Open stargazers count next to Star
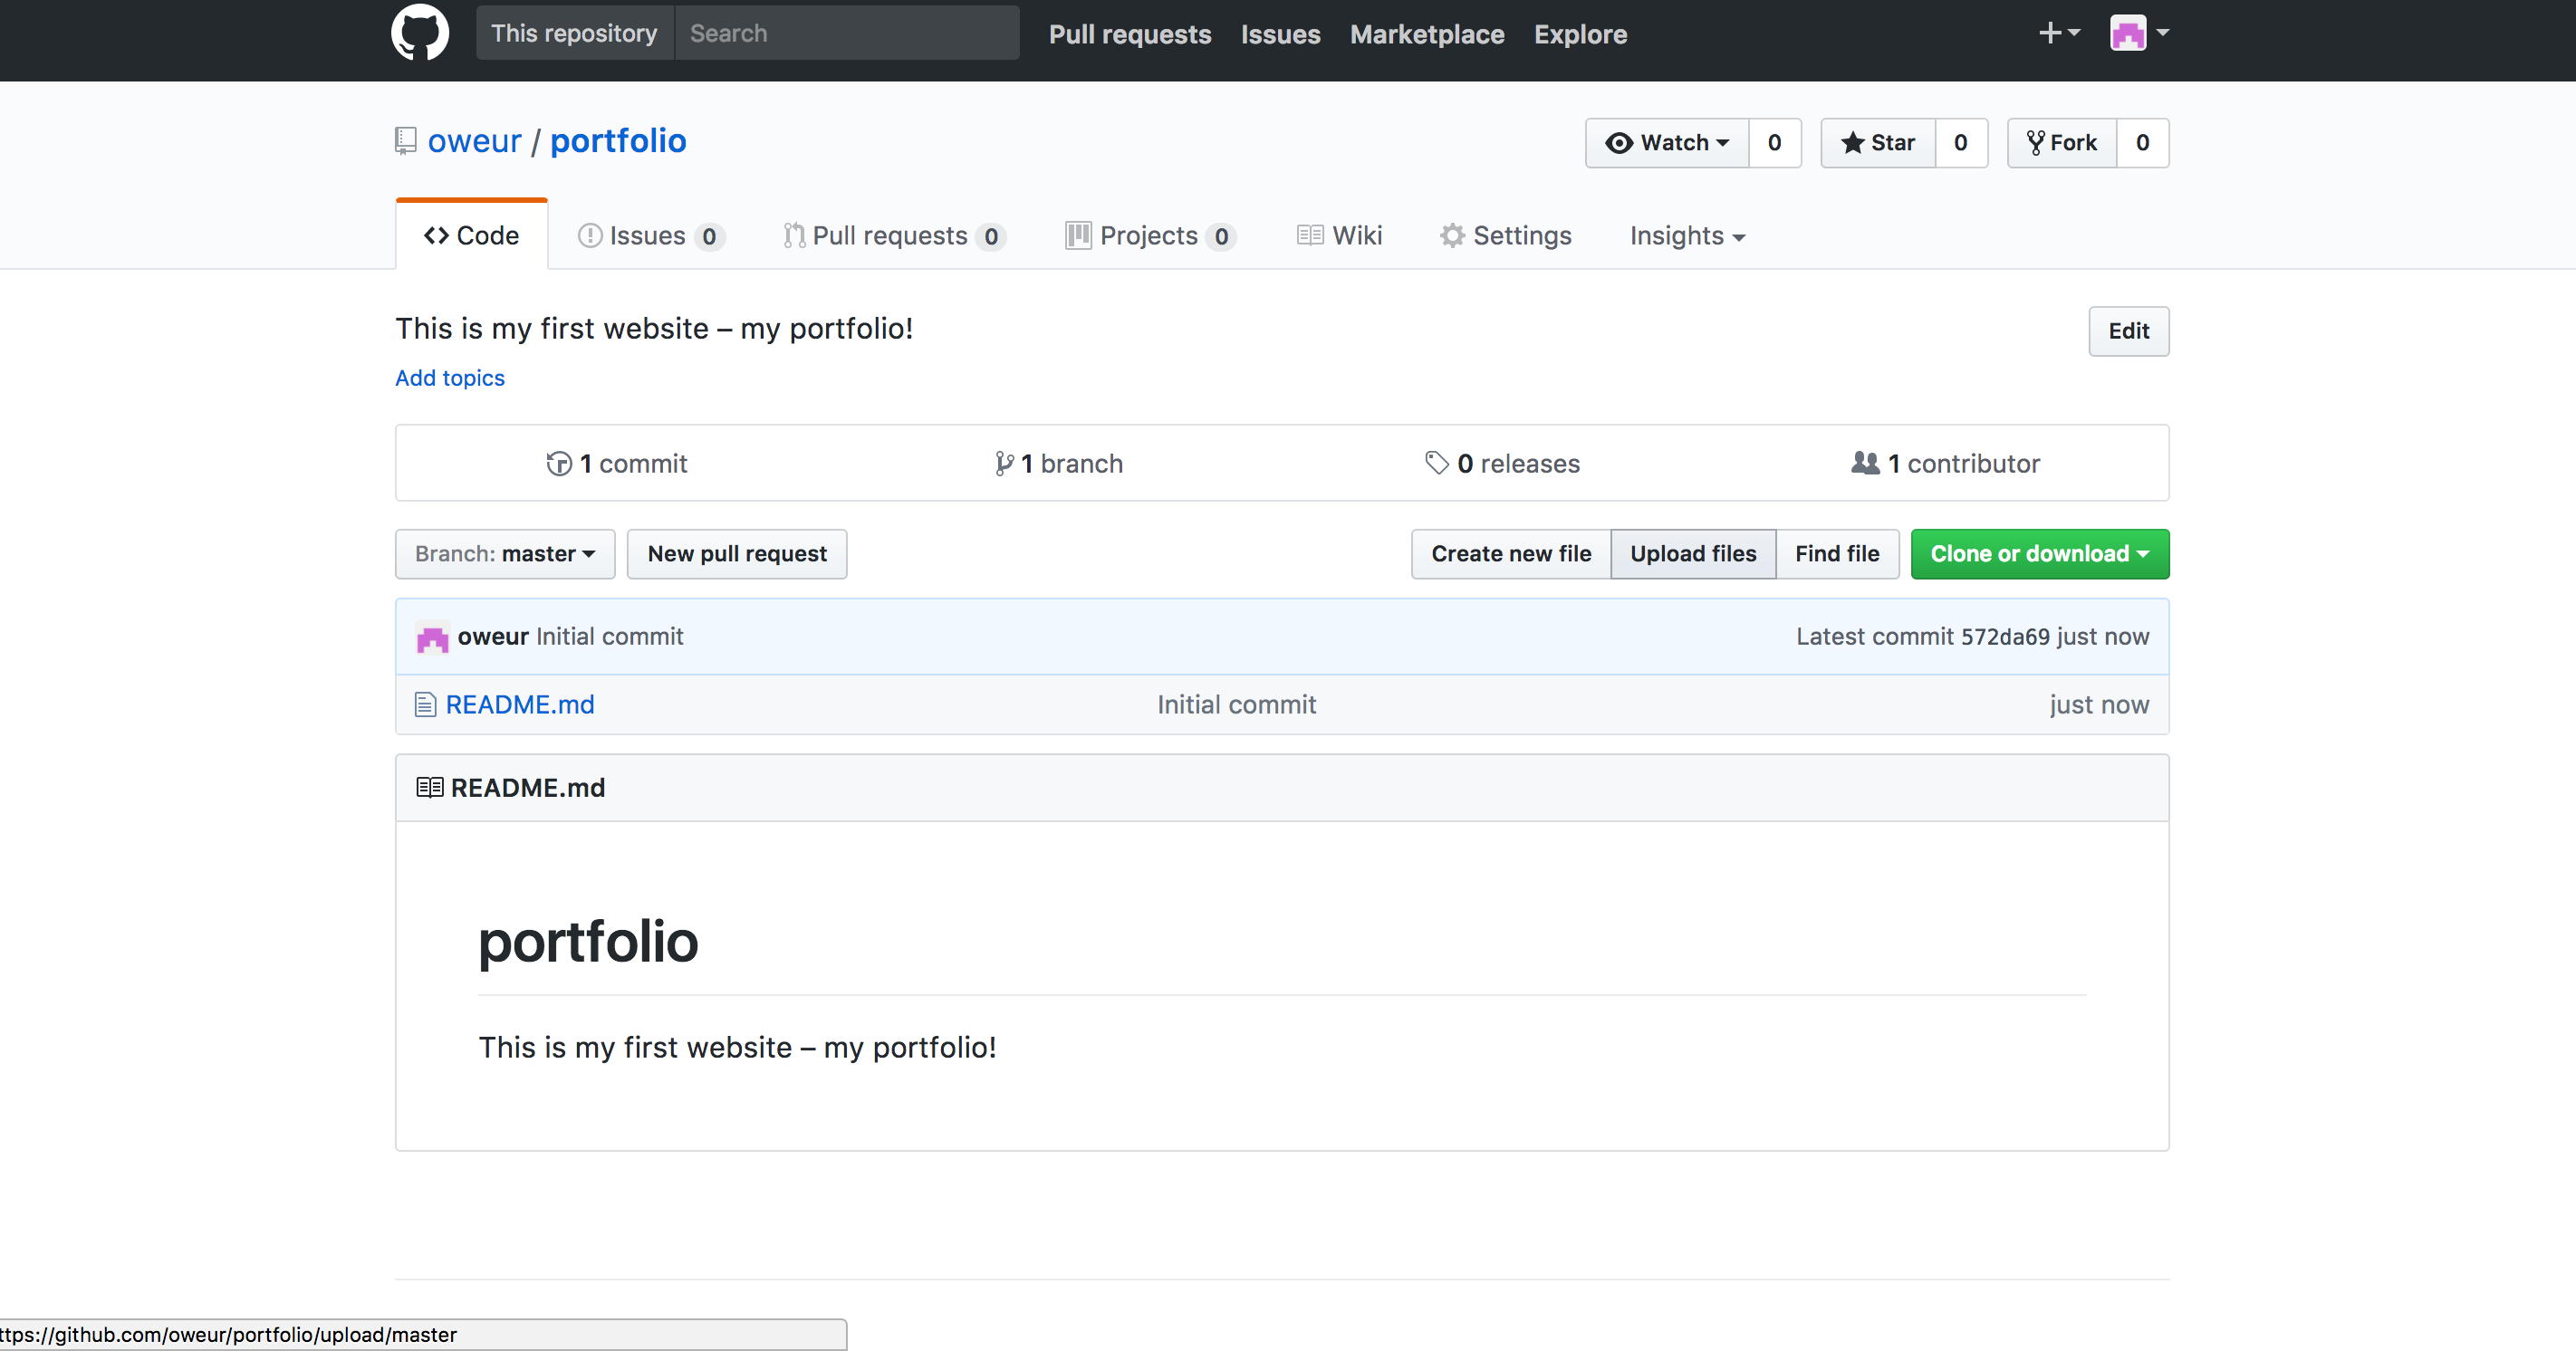 (x=1961, y=143)
